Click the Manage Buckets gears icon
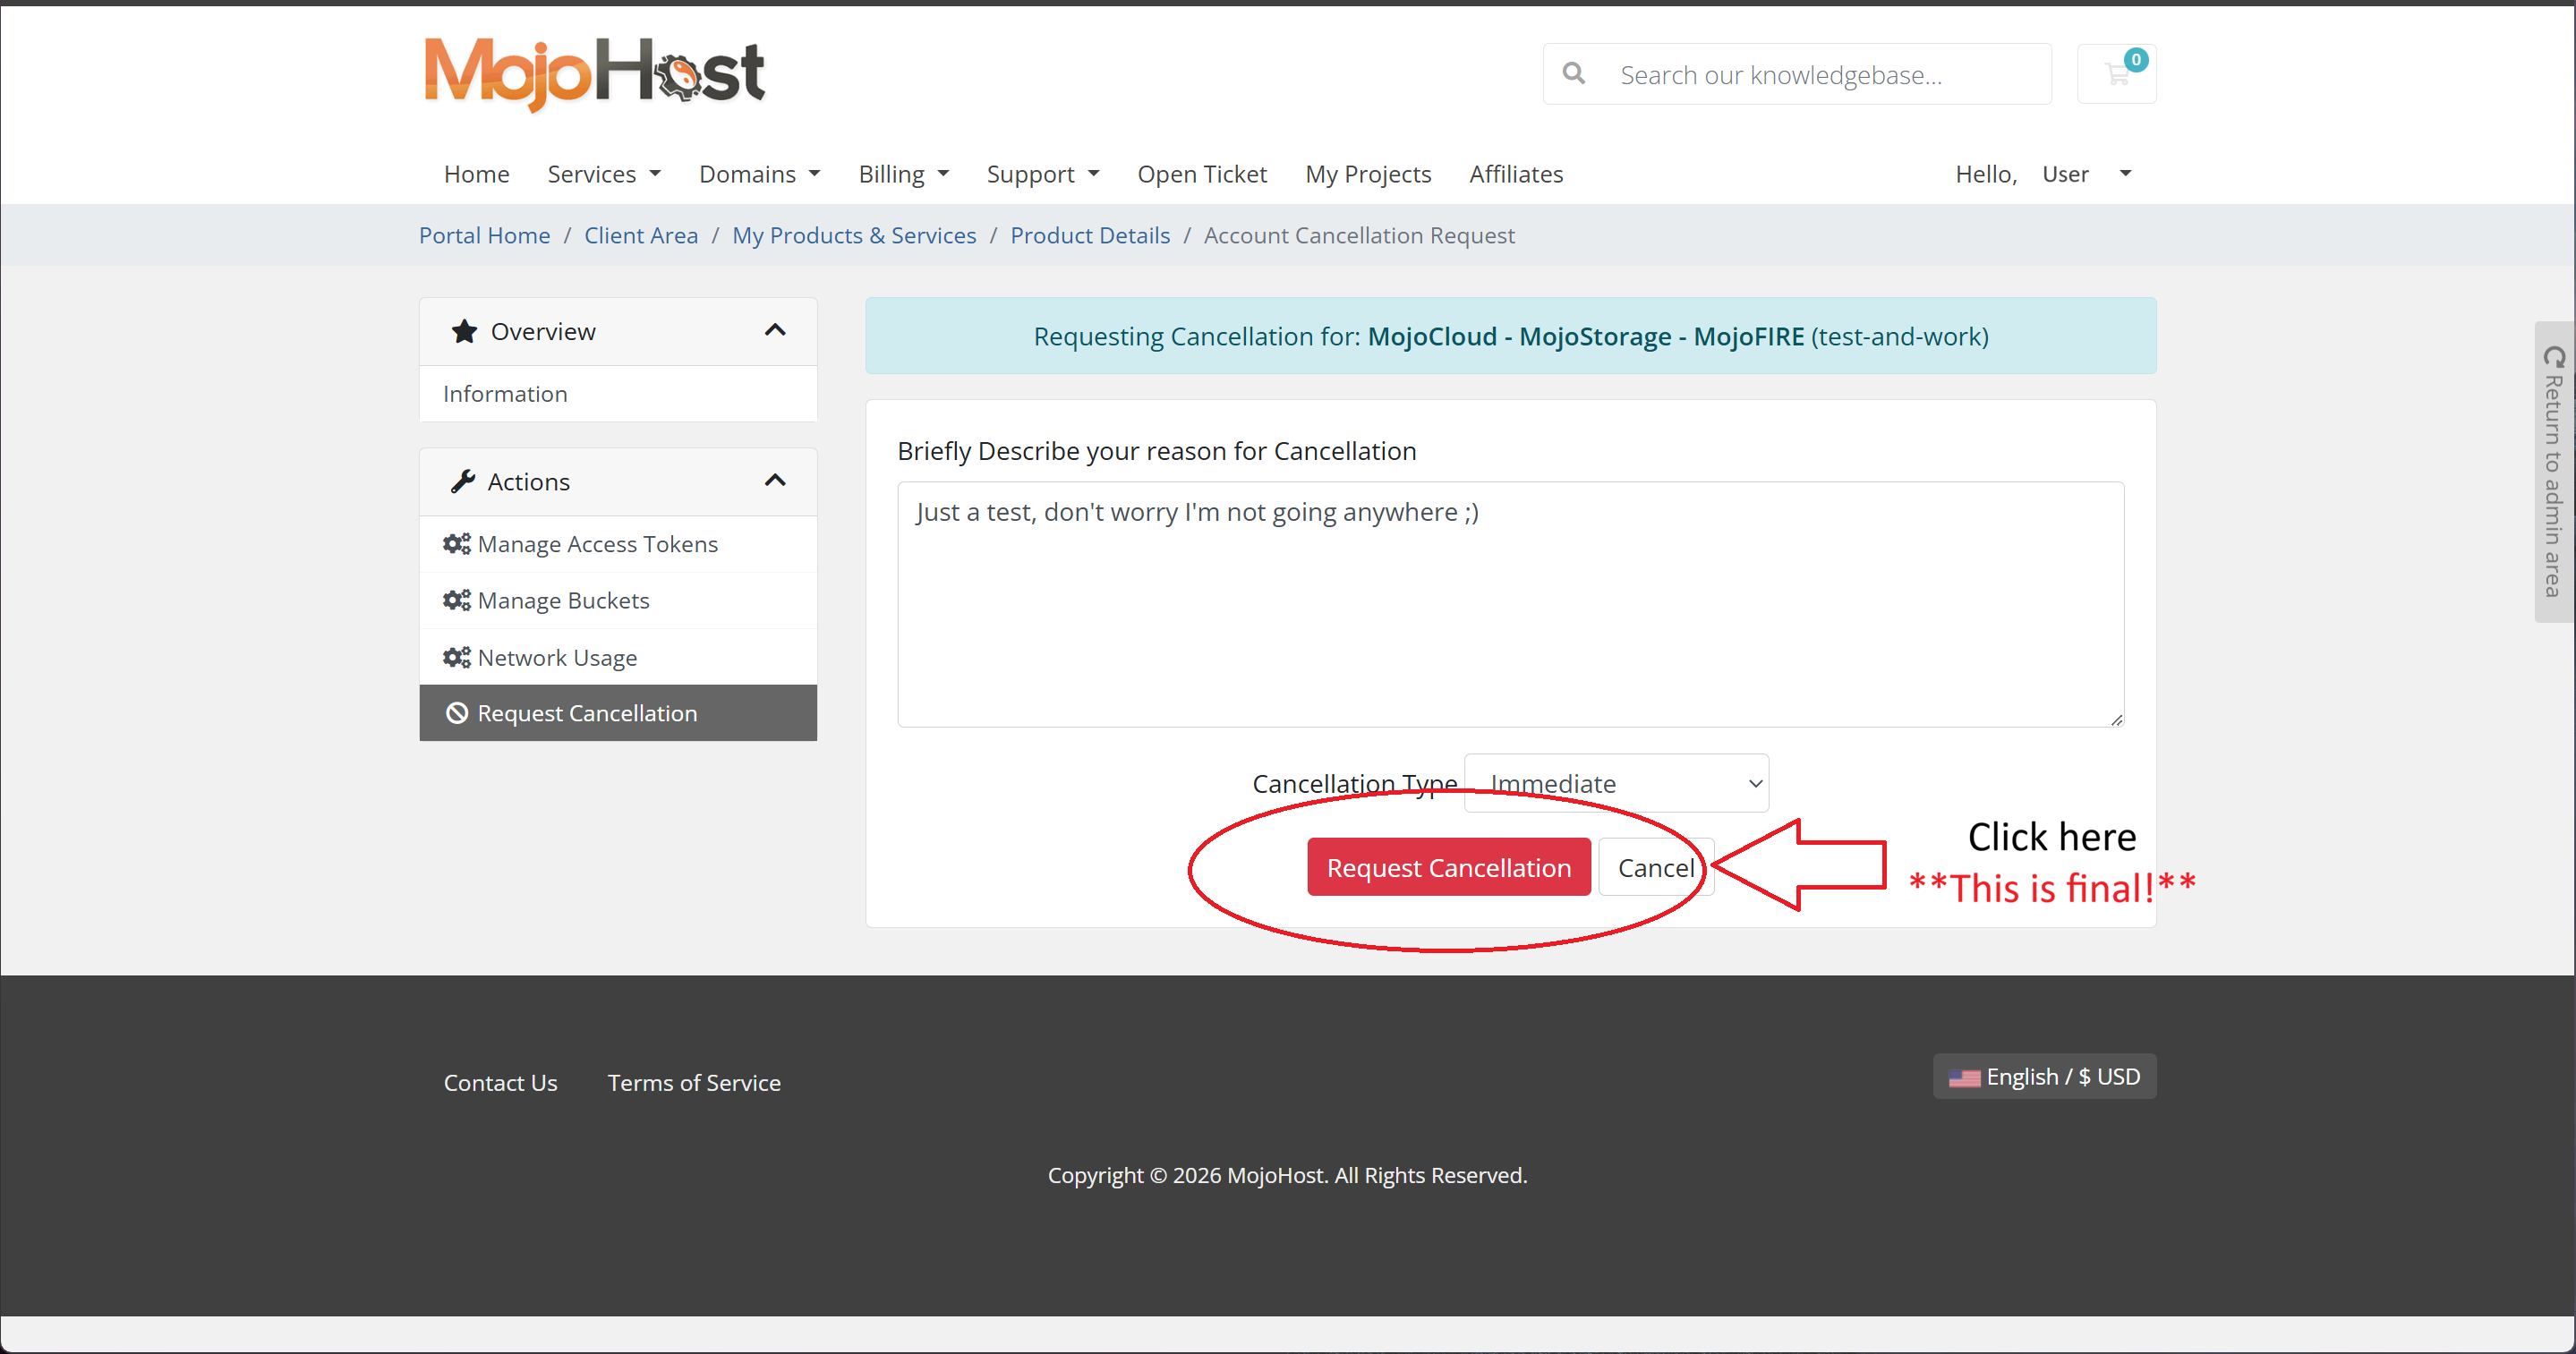 tap(456, 600)
